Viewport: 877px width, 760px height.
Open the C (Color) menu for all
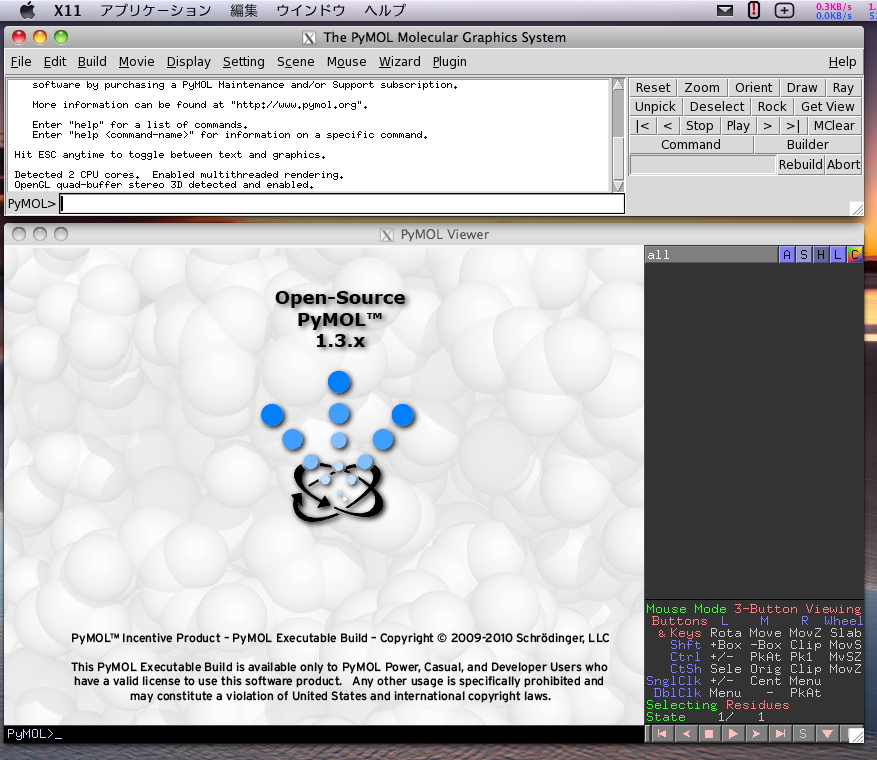[x=854, y=255]
